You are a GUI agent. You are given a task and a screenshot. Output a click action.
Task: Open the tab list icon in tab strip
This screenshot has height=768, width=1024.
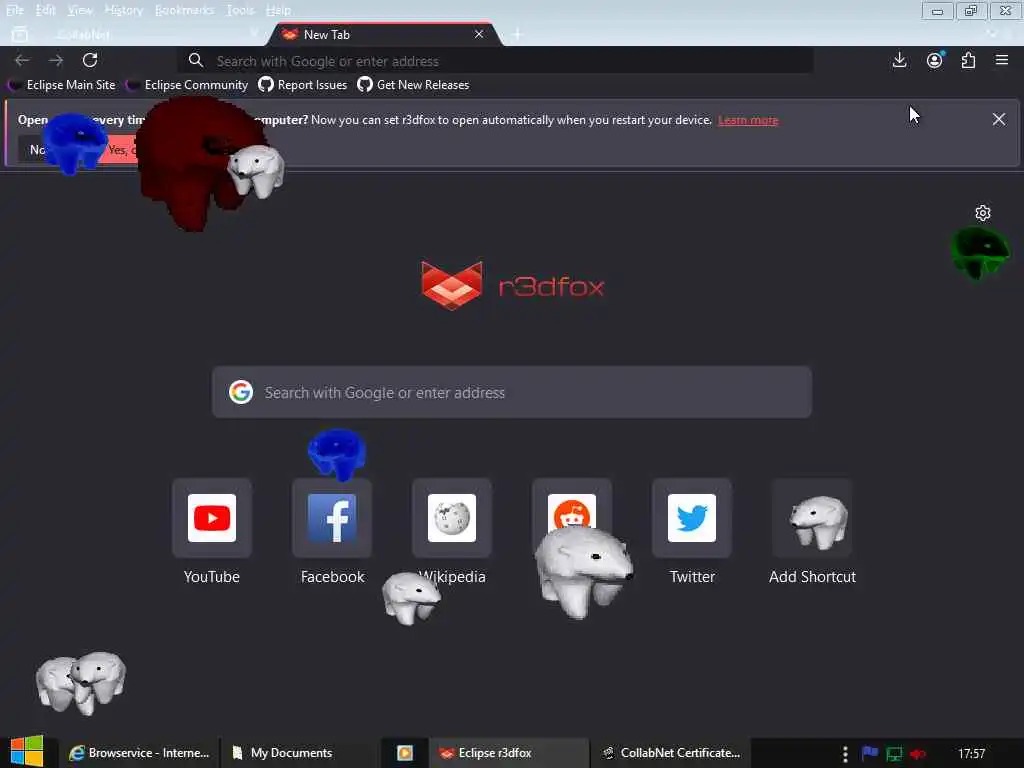20,34
